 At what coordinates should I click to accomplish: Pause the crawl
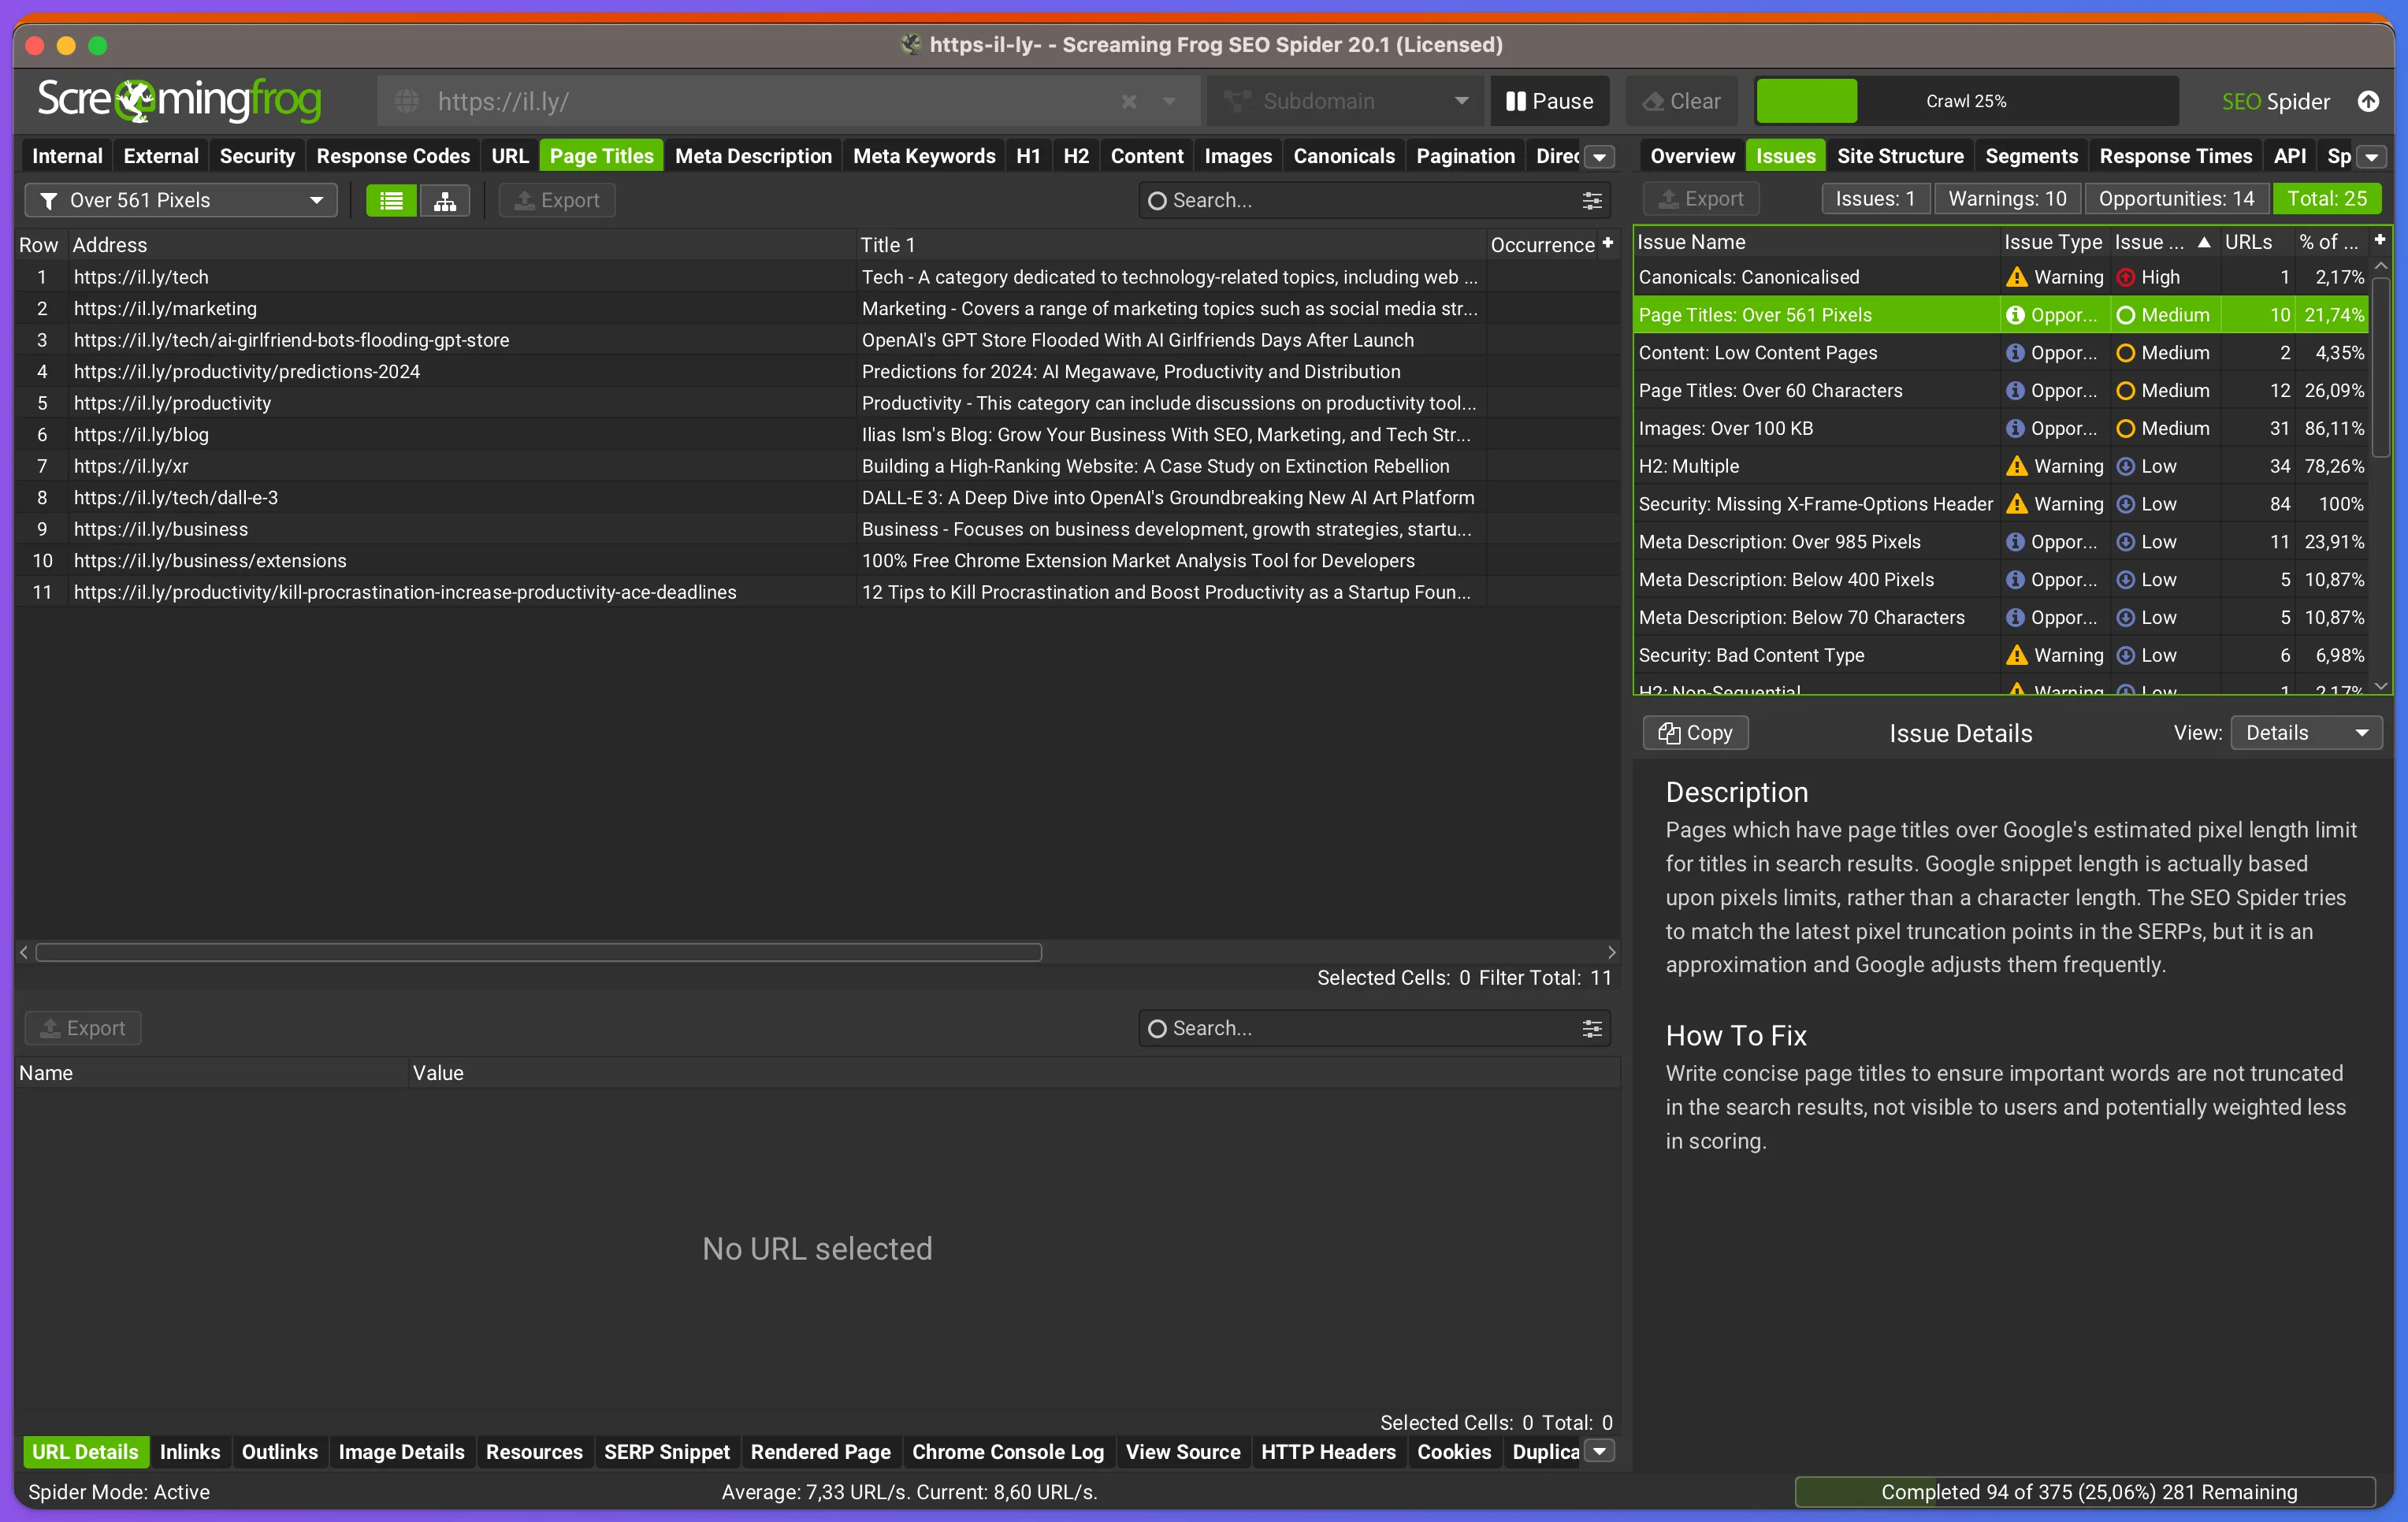tap(1550, 101)
